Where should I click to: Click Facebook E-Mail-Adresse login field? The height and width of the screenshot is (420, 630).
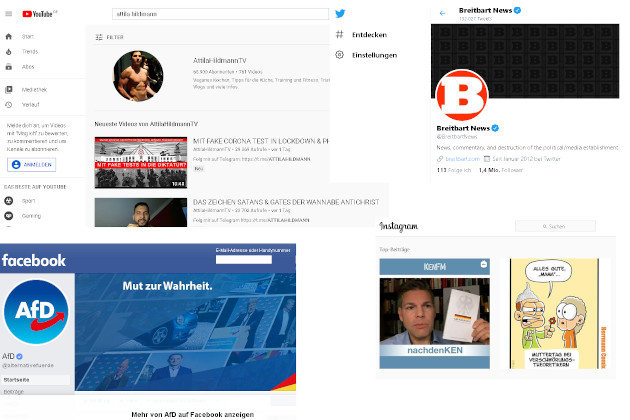pos(244,260)
